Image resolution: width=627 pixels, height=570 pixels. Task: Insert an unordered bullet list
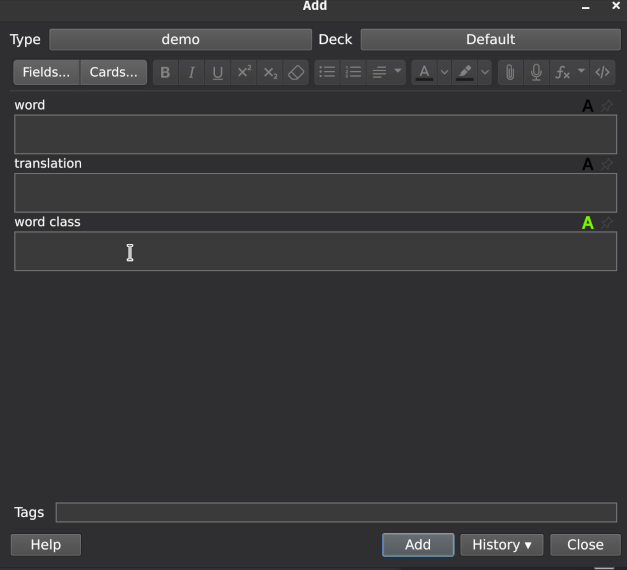(x=326, y=73)
